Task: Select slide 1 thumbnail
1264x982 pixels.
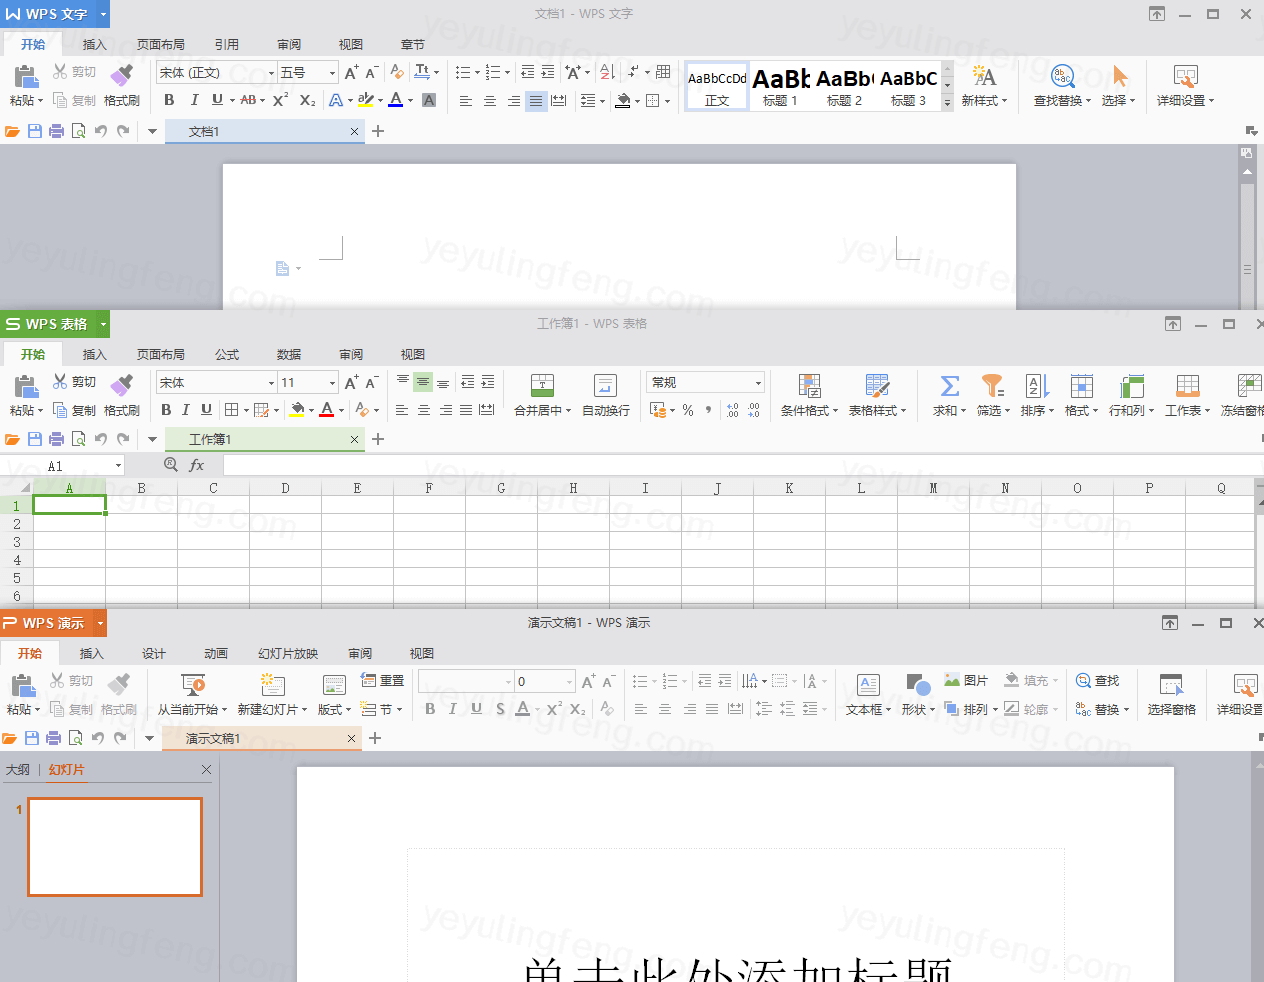Action: pyautogui.click(x=115, y=846)
